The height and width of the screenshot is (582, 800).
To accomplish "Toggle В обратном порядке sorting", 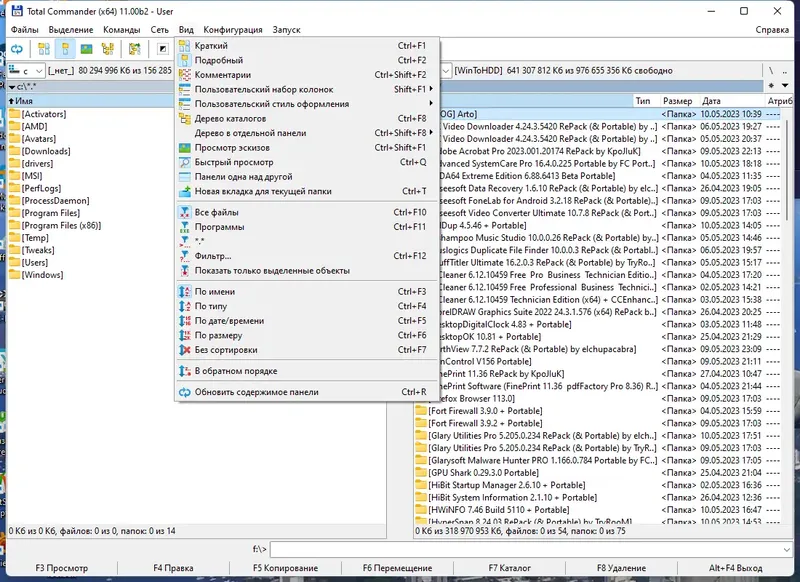I will (307, 371).
